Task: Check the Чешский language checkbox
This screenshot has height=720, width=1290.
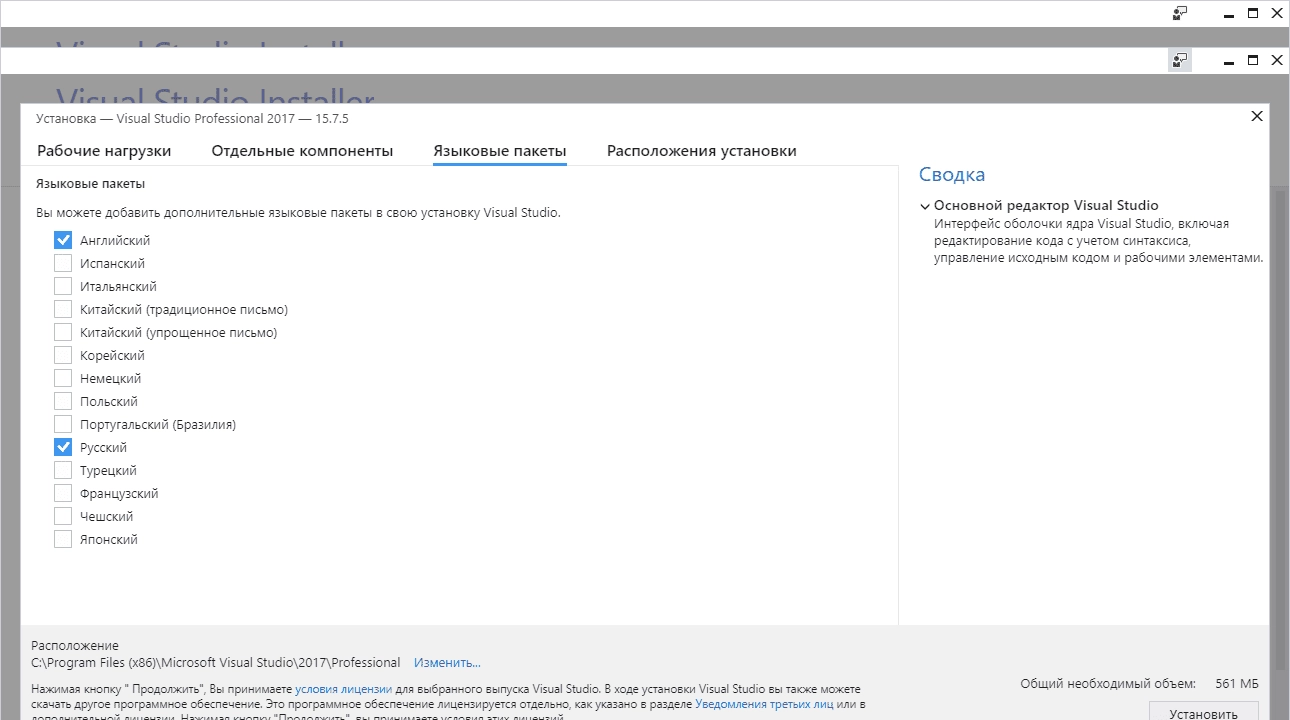Action: 63,516
